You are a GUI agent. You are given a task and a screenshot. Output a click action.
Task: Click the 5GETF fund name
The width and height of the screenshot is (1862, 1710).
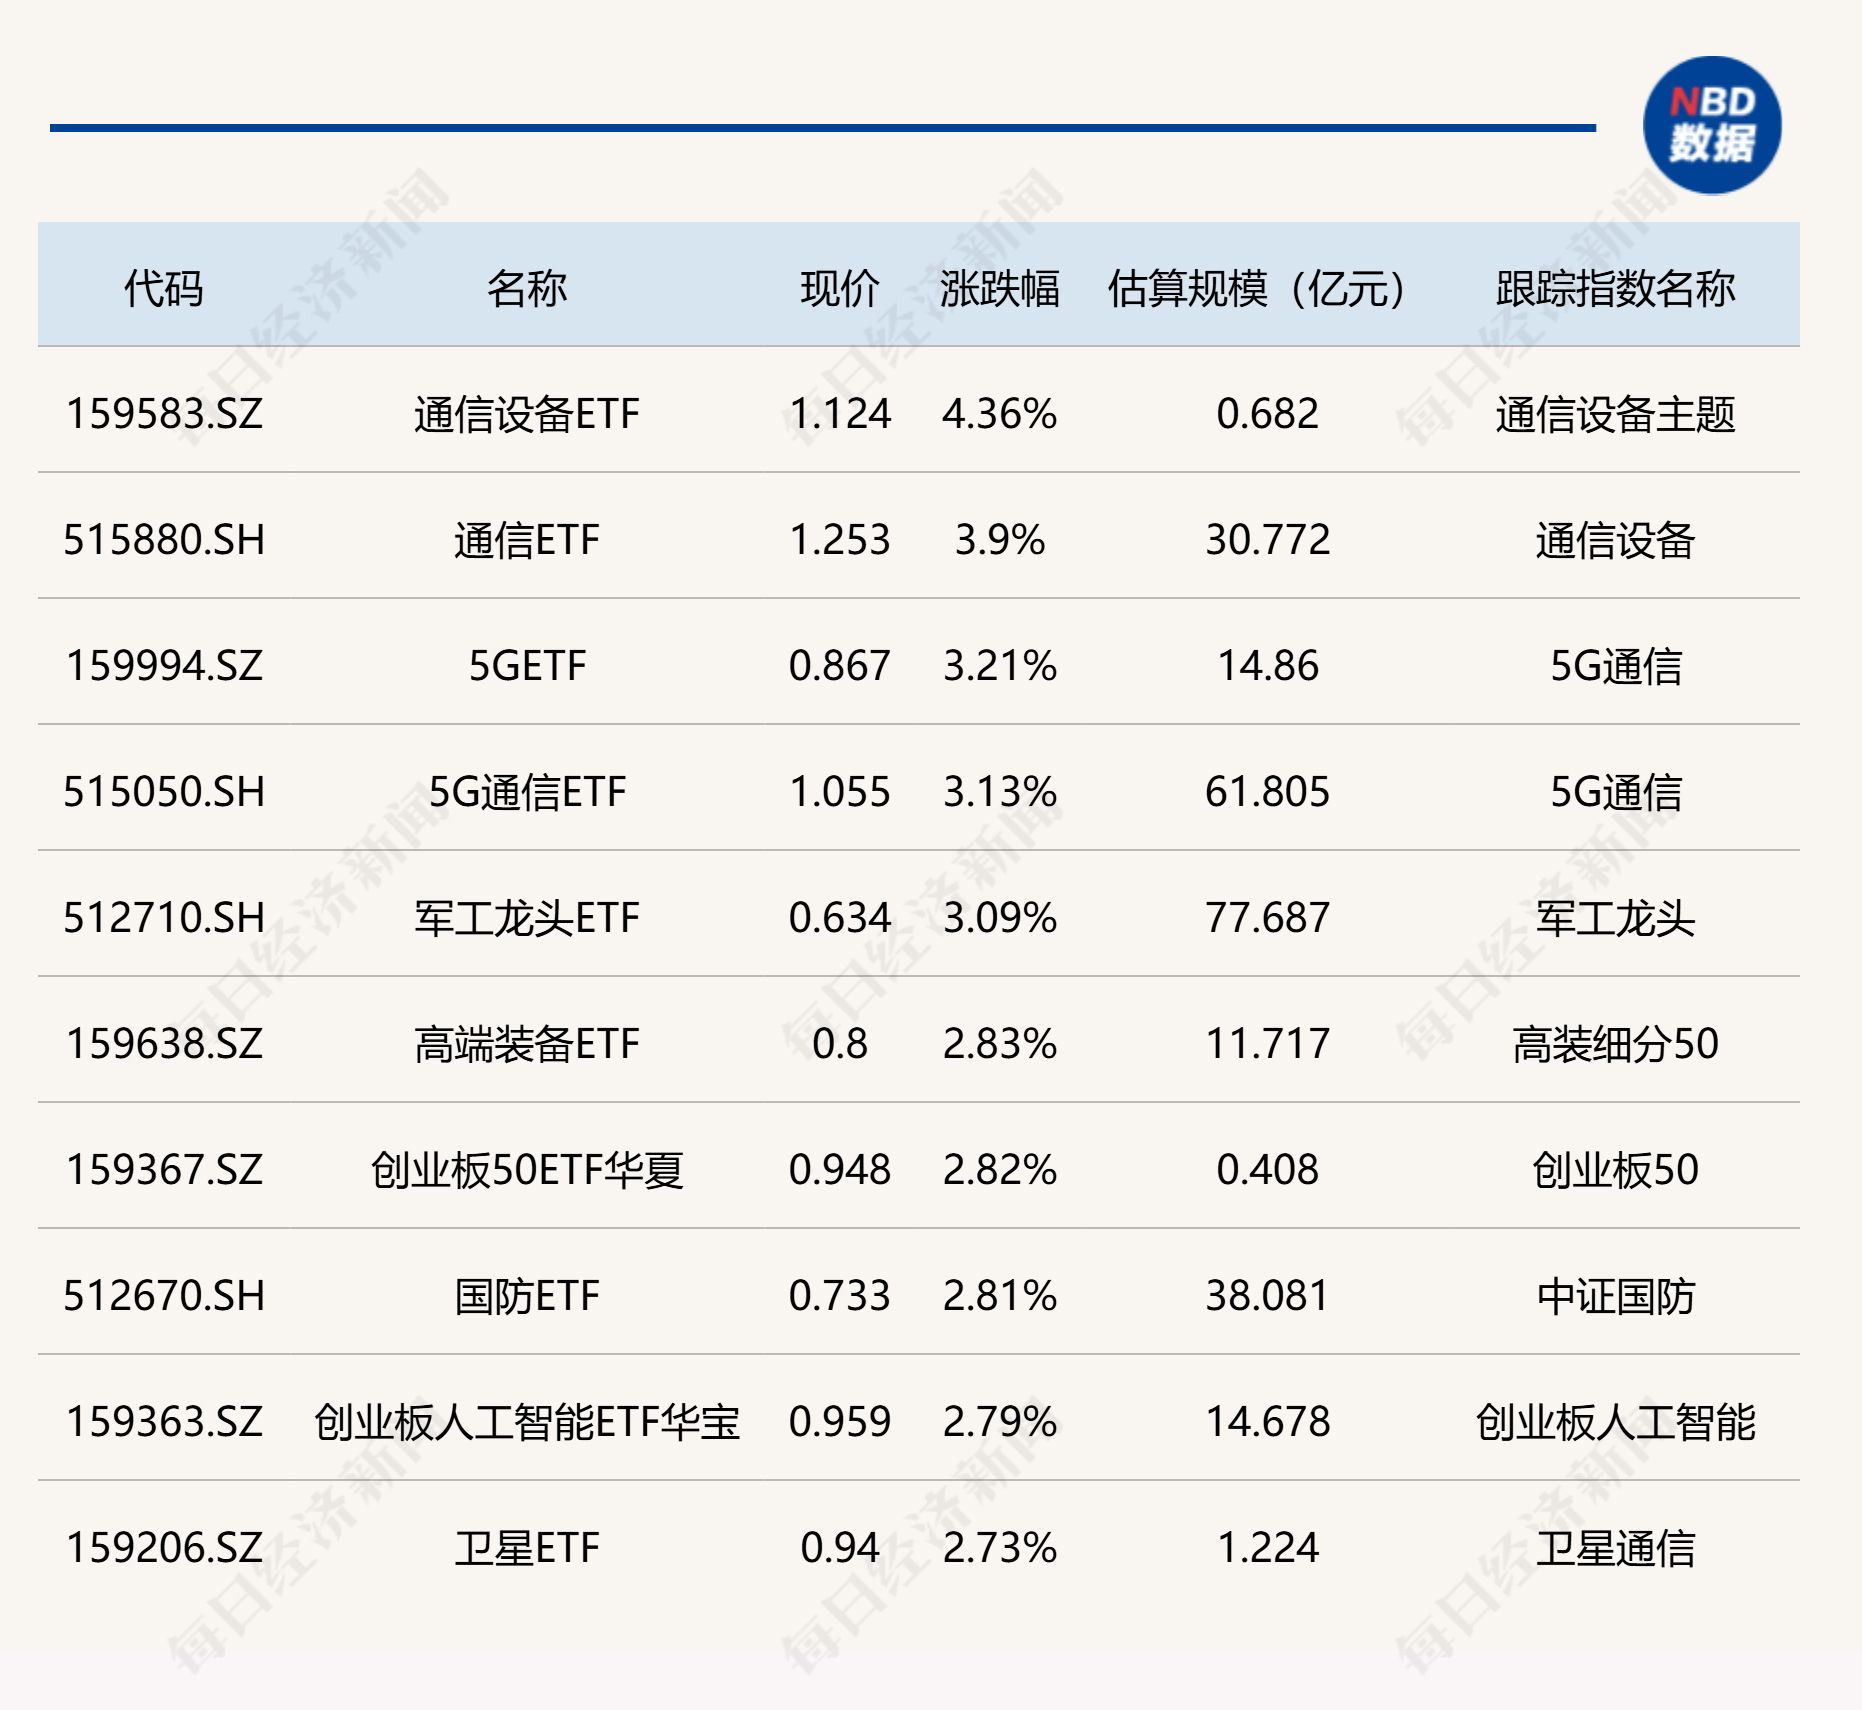click(530, 667)
